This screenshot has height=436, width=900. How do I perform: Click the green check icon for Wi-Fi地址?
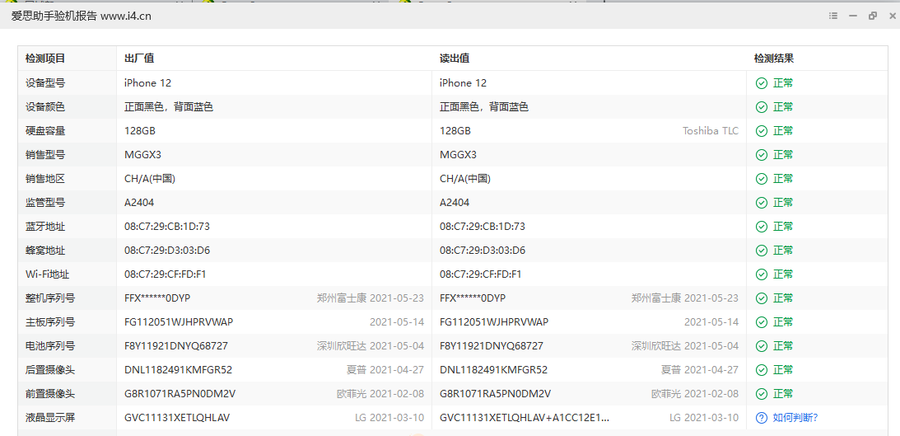[761, 274]
